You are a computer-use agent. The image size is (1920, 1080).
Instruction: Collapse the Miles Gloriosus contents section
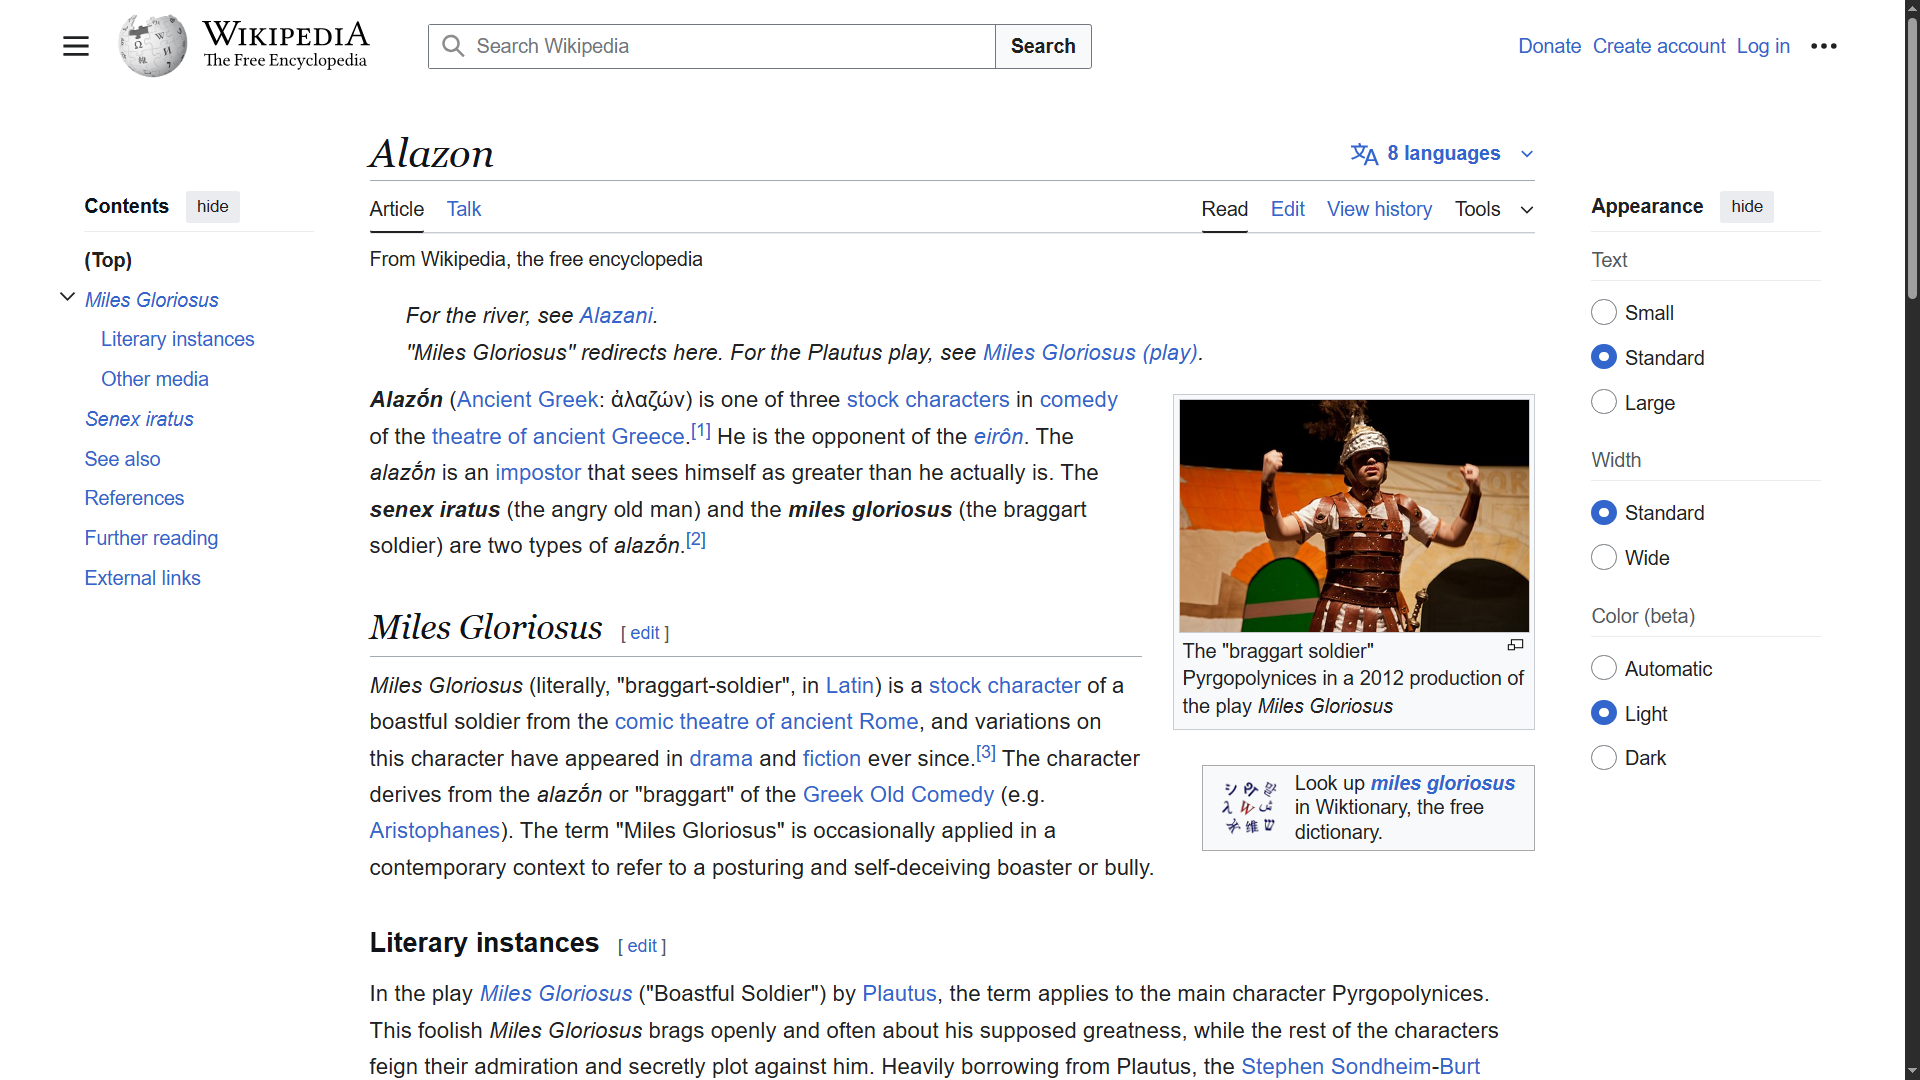click(67, 297)
